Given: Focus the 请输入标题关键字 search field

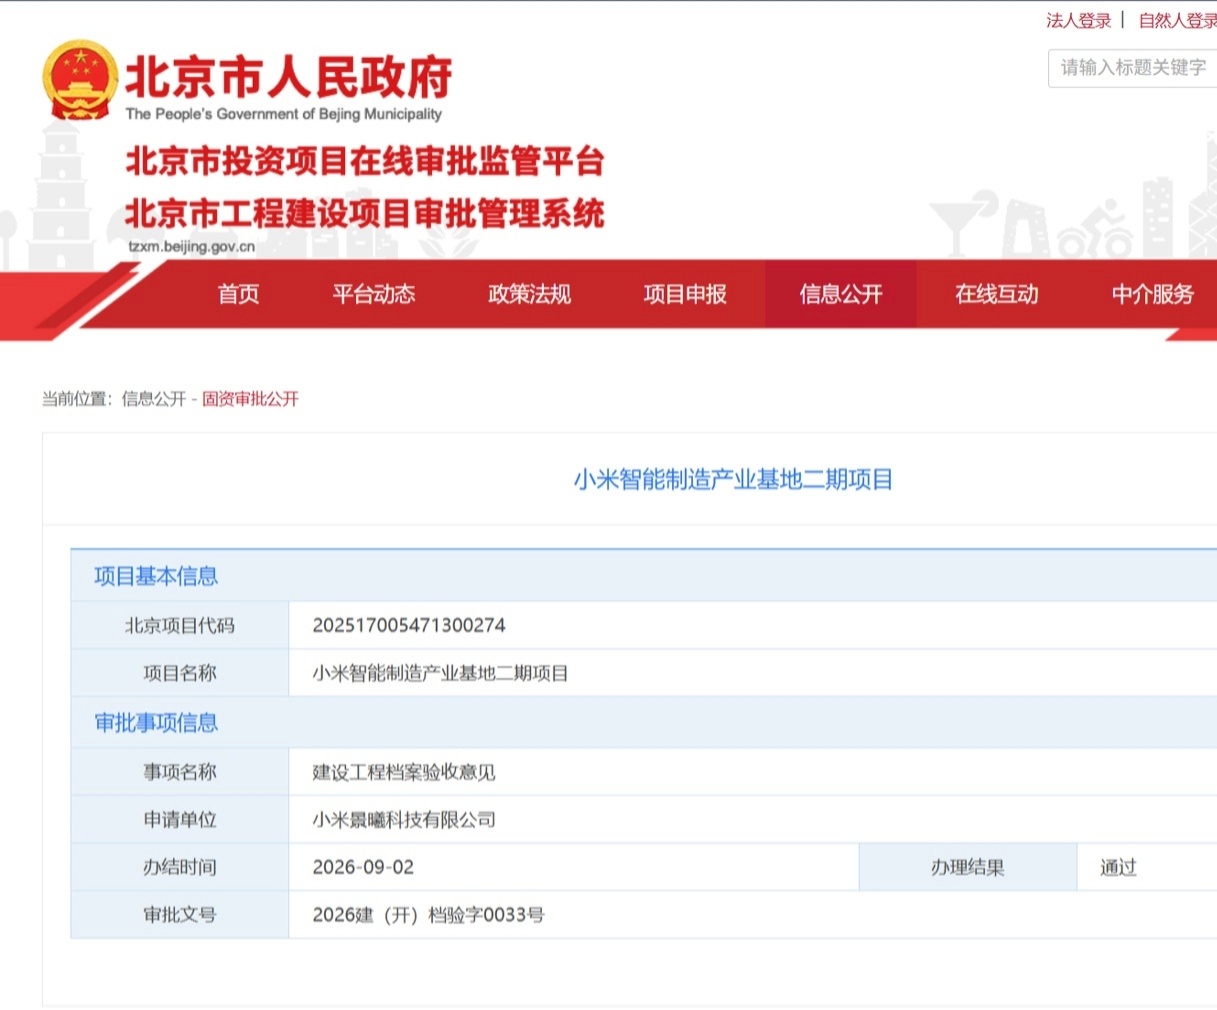Looking at the screenshot, I should (x=1133, y=67).
